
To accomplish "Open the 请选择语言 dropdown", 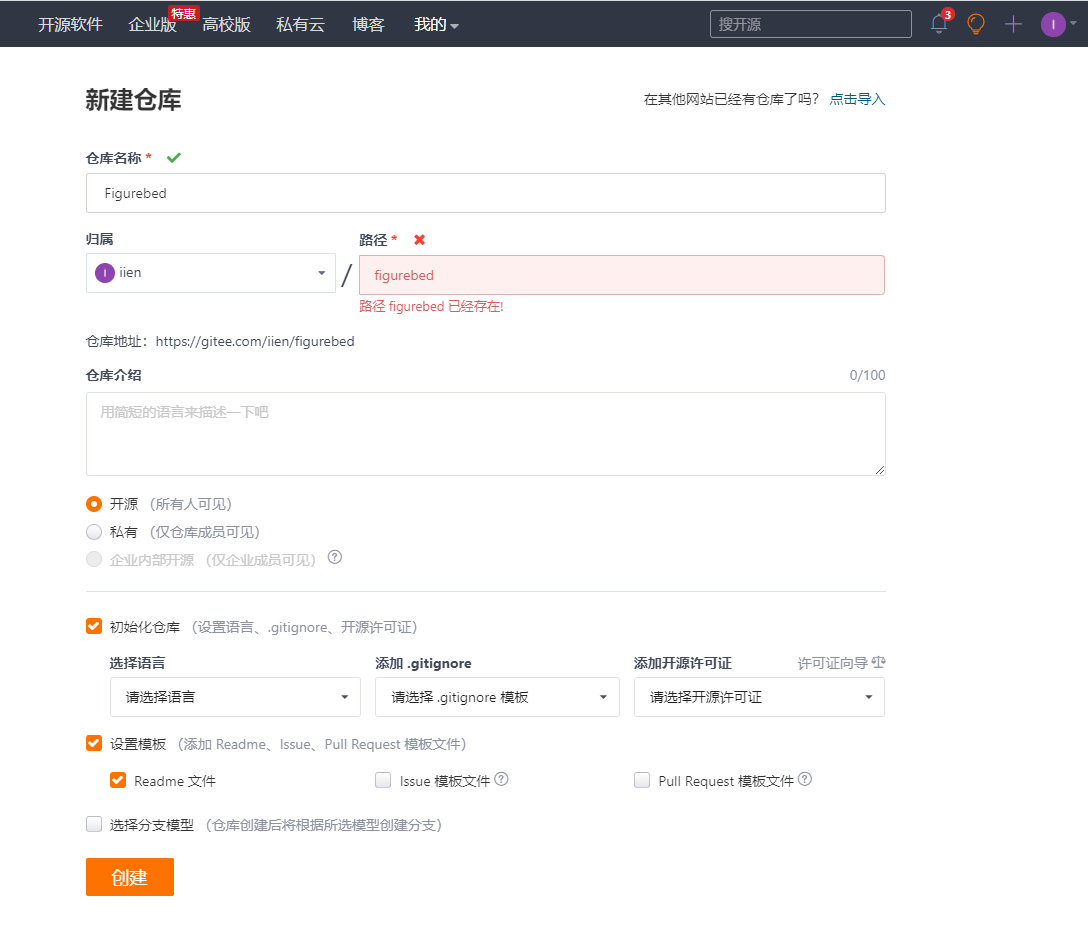I will tap(235, 697).
